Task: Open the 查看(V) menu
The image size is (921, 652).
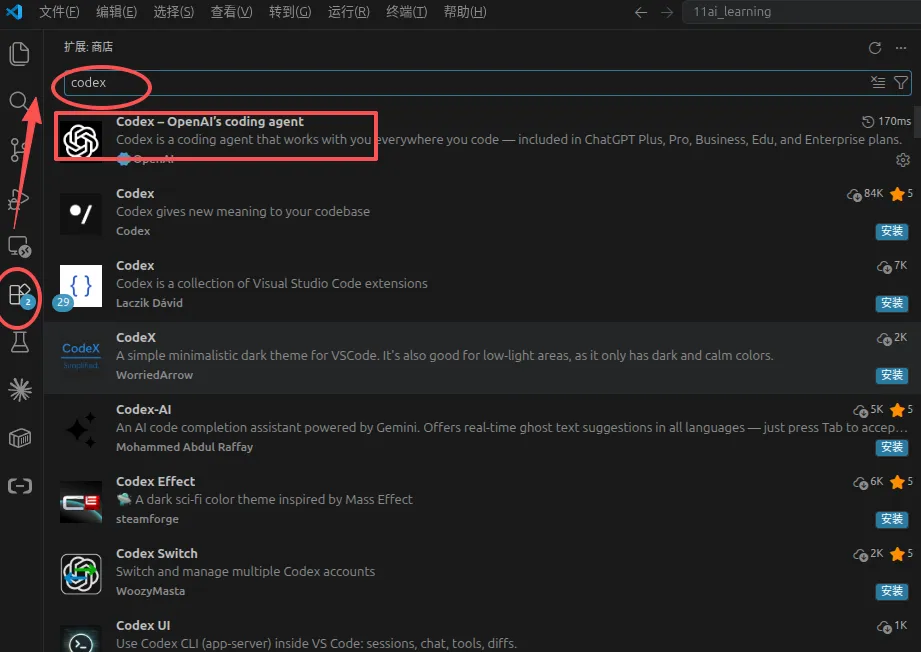Action: 231,12
